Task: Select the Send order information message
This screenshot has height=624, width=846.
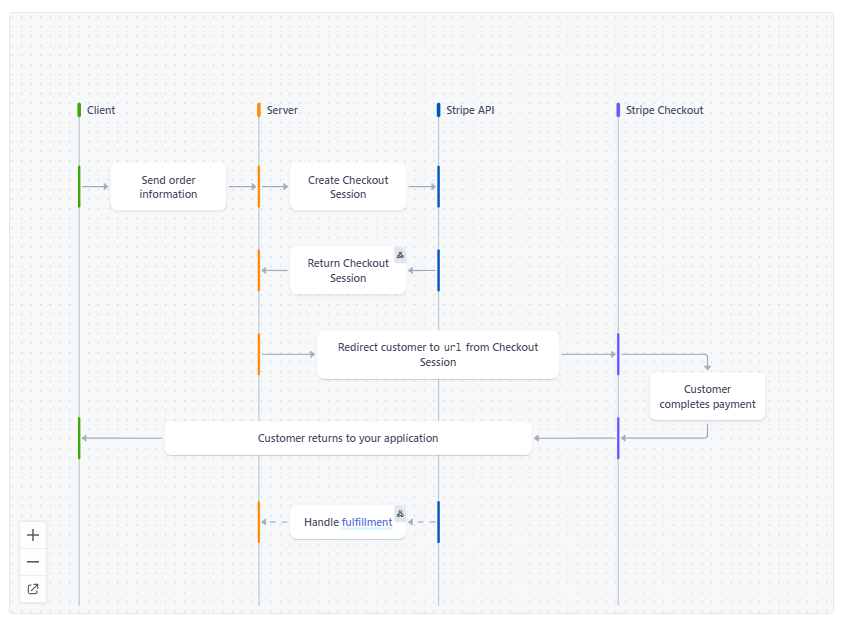Action: (x=167, y=186)
